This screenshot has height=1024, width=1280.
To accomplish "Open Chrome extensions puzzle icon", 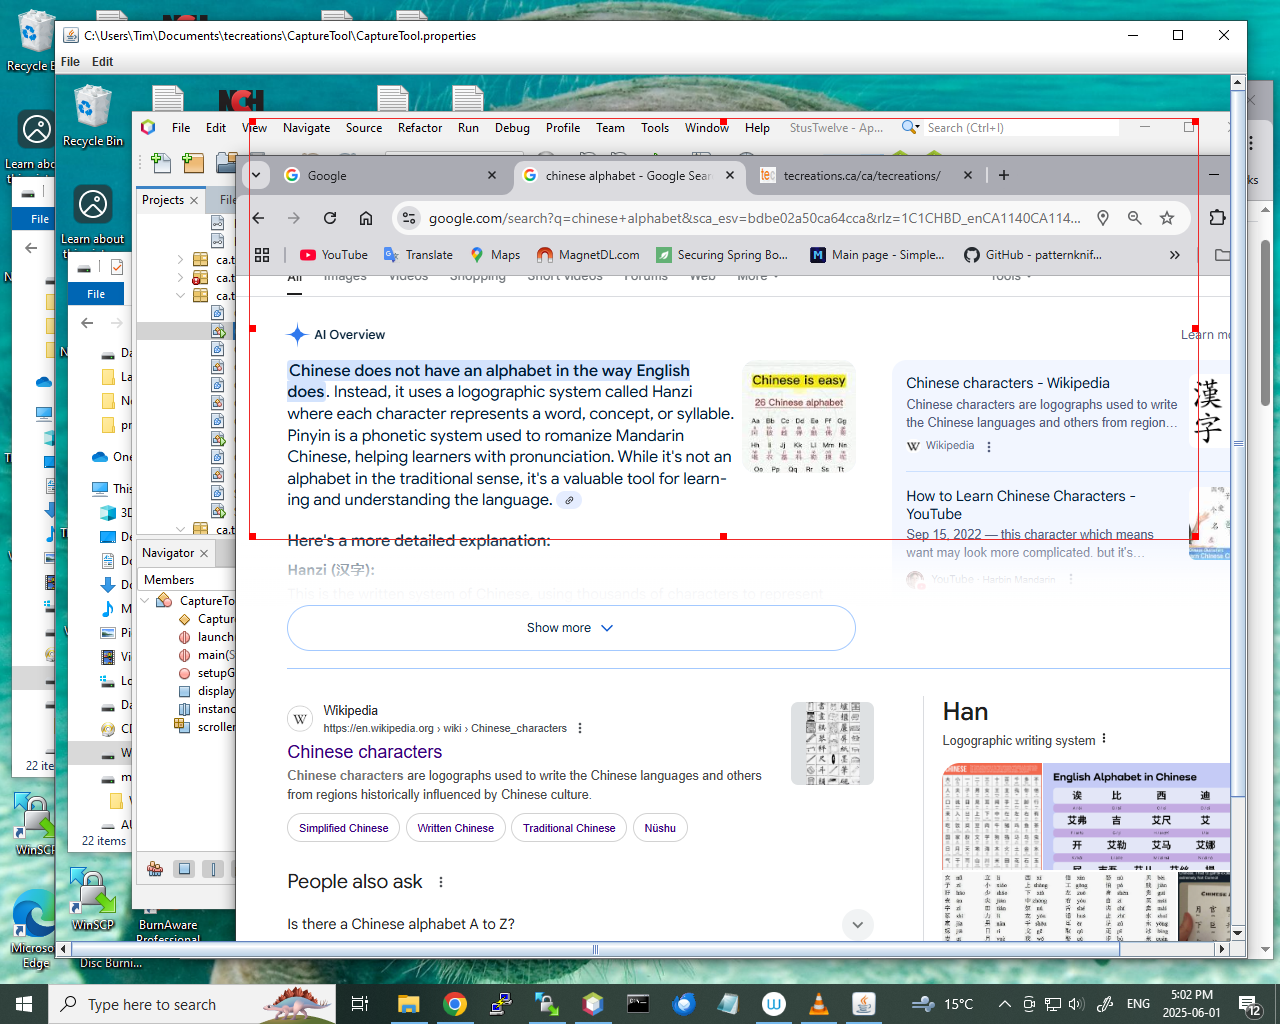I will [x=1217, y=218].
